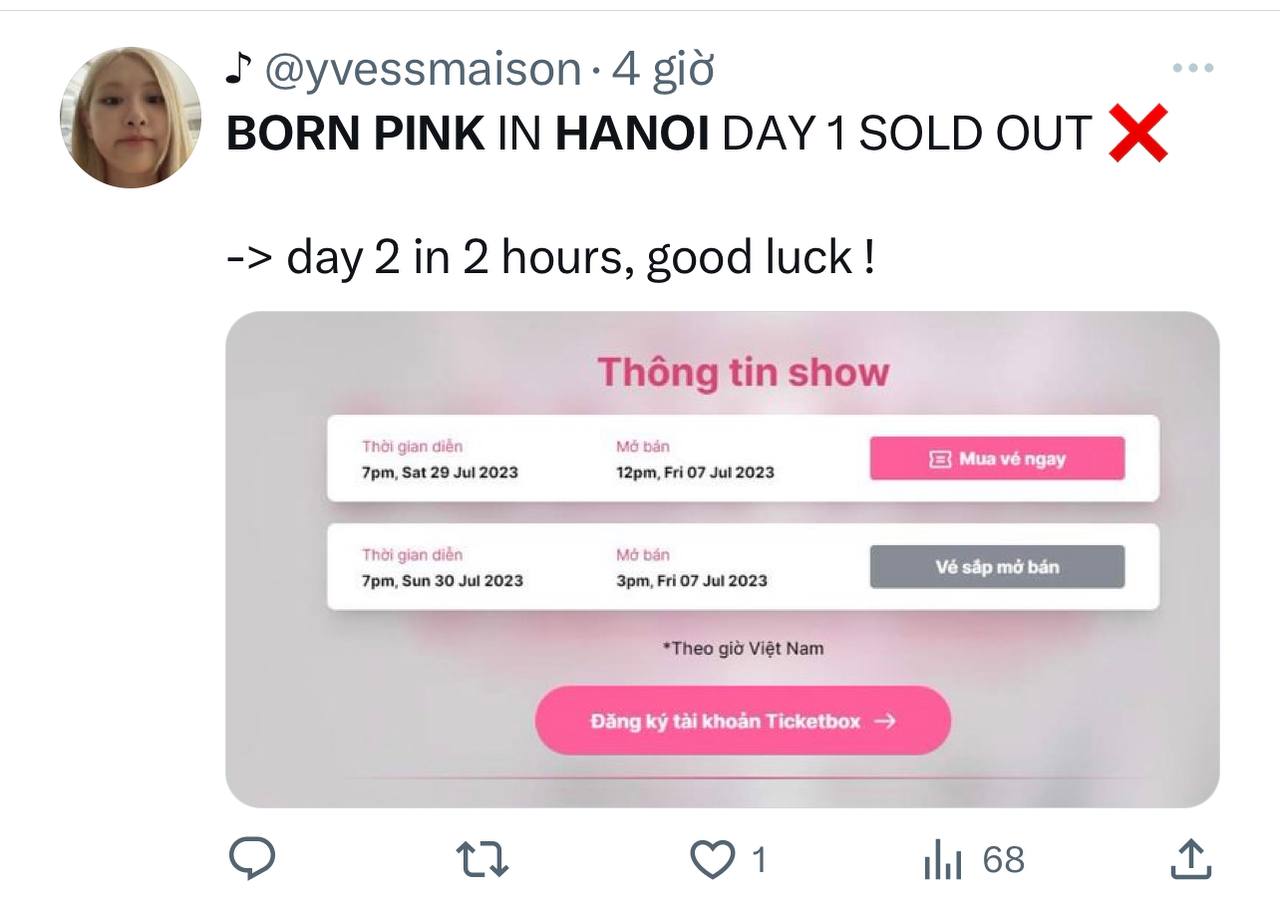Click the gray 'Vé sắp mở bán' button

pyautogui.click(x=998, y=567)
